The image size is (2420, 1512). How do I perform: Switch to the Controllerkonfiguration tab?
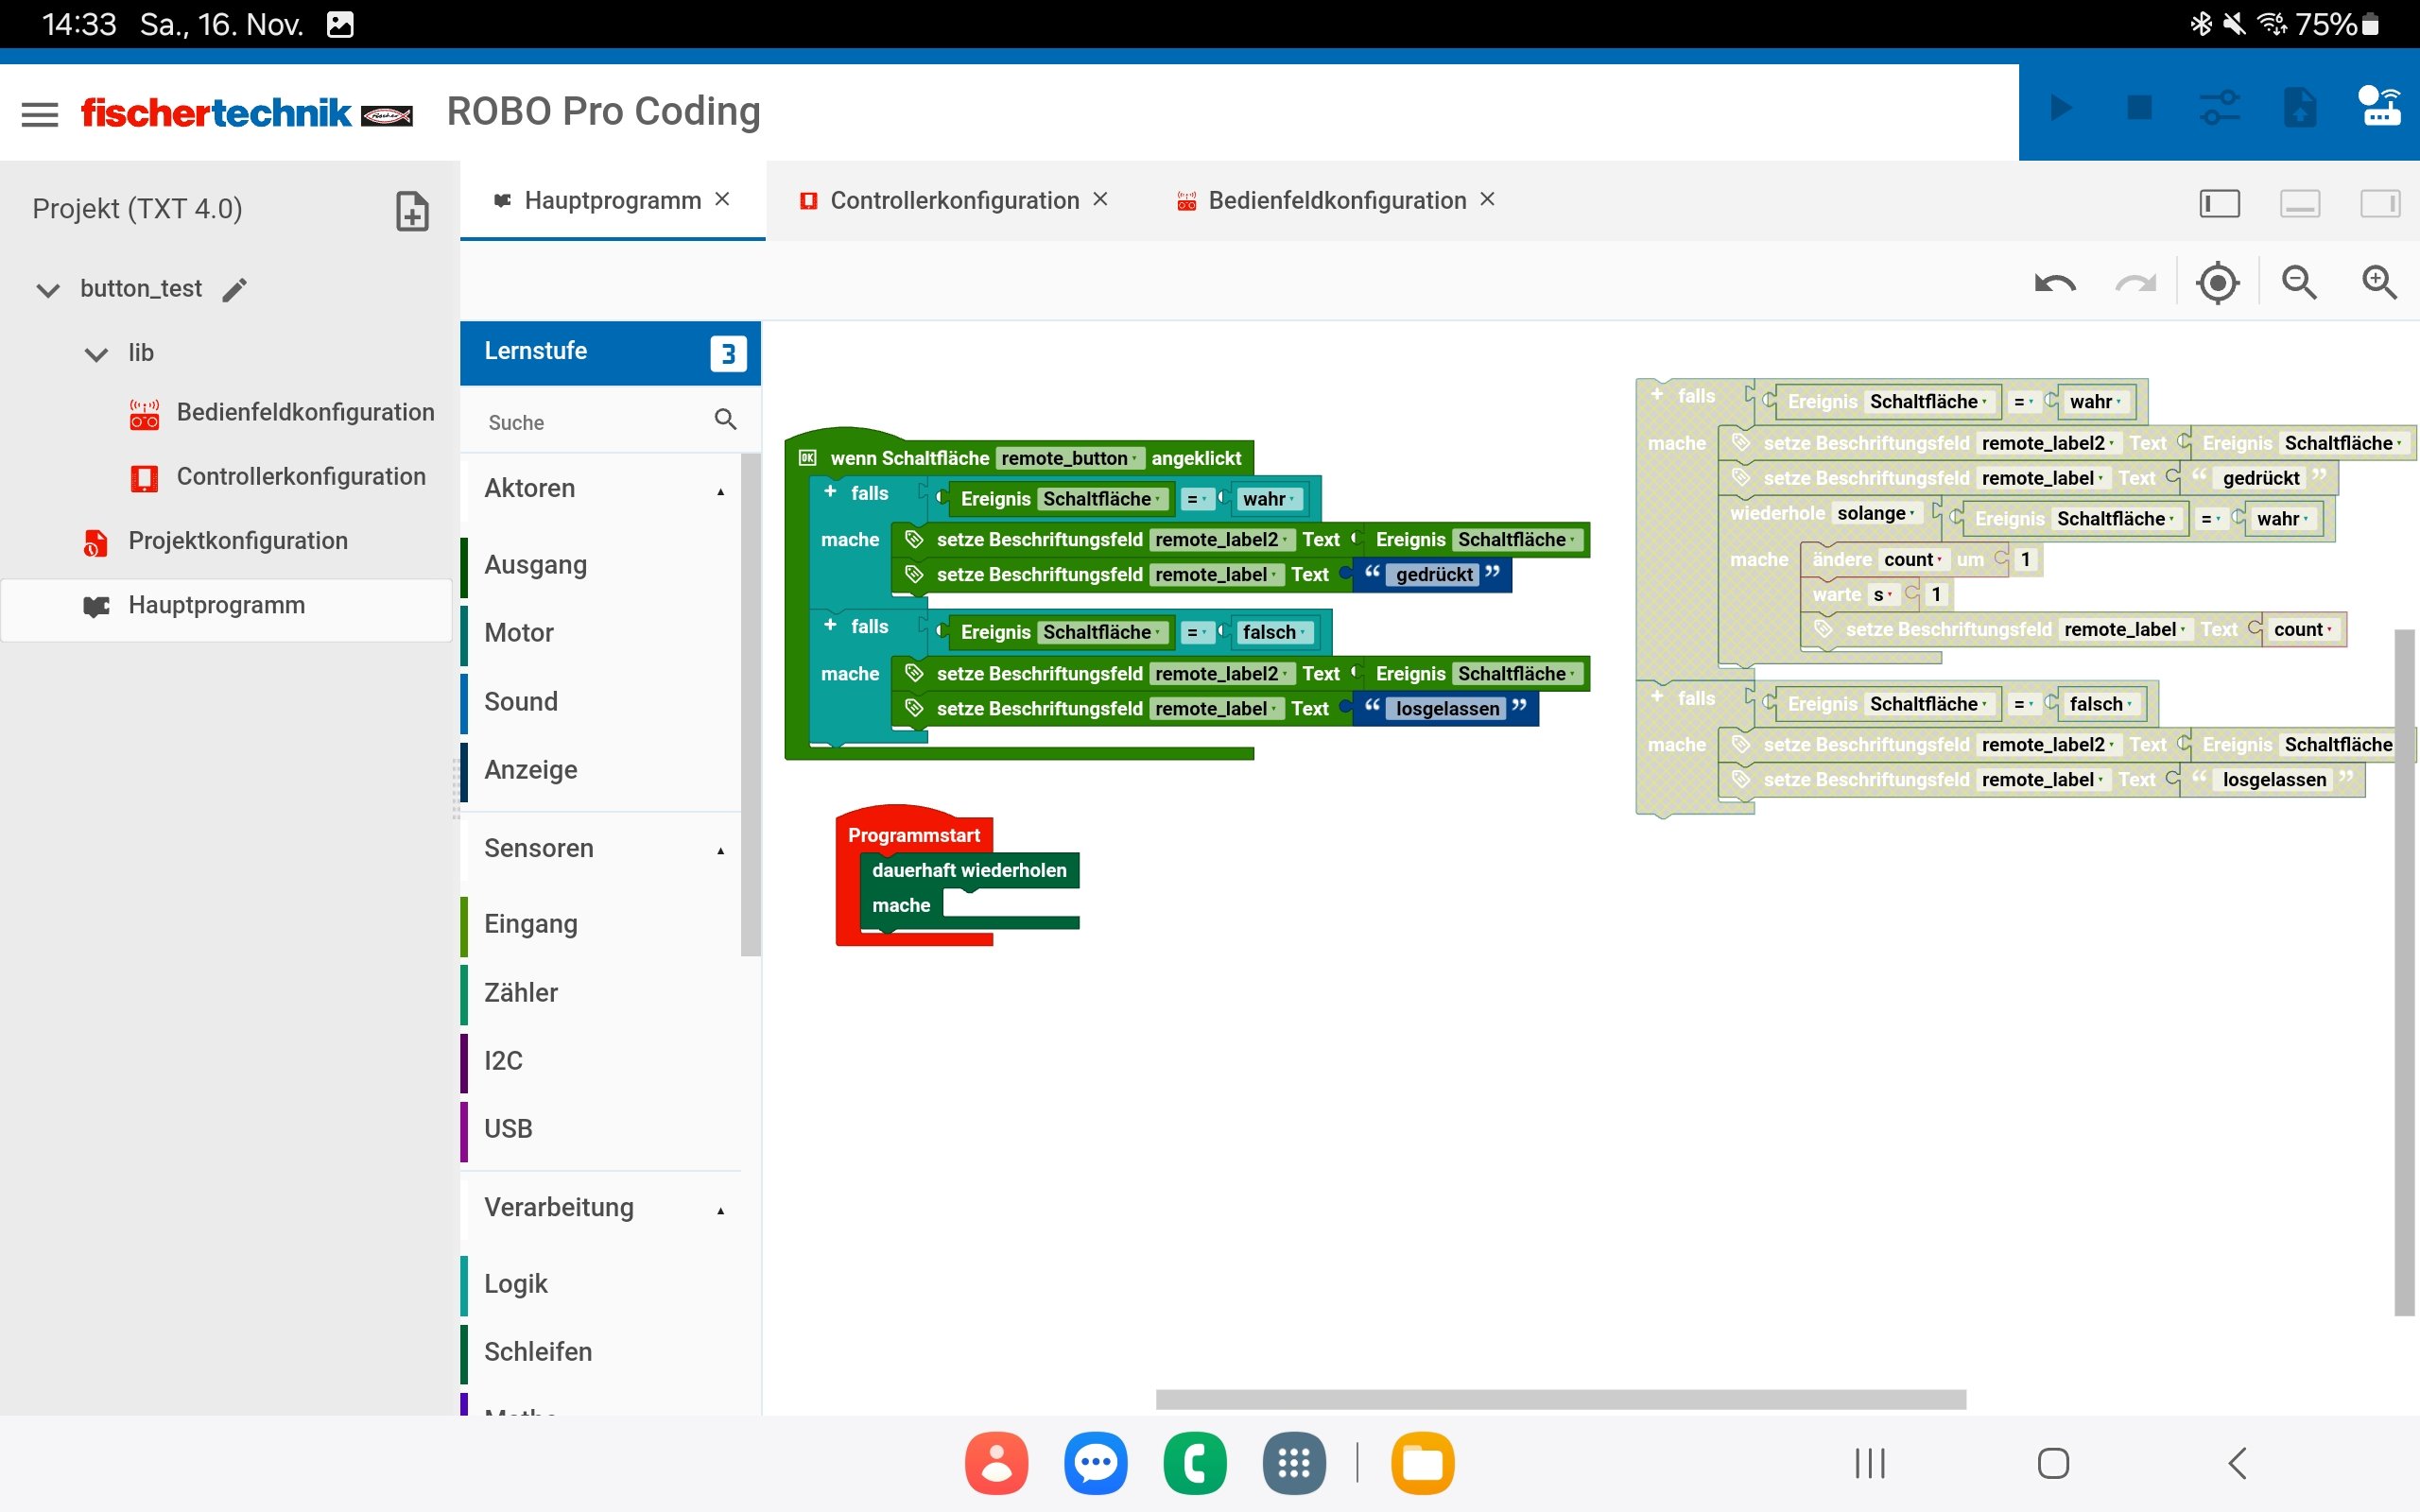954,201
